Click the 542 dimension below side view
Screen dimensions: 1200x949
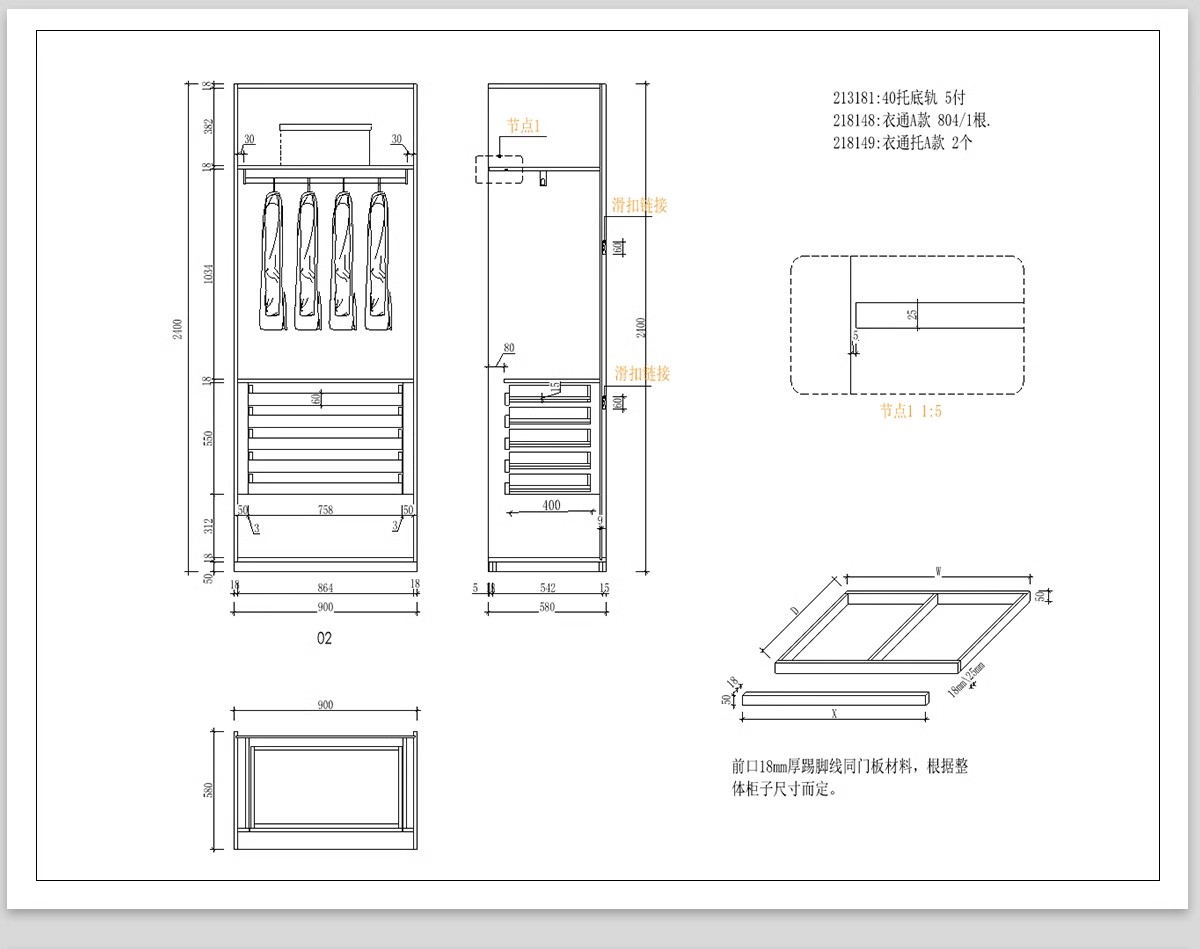pyautogui.click(x=547, y=589)
